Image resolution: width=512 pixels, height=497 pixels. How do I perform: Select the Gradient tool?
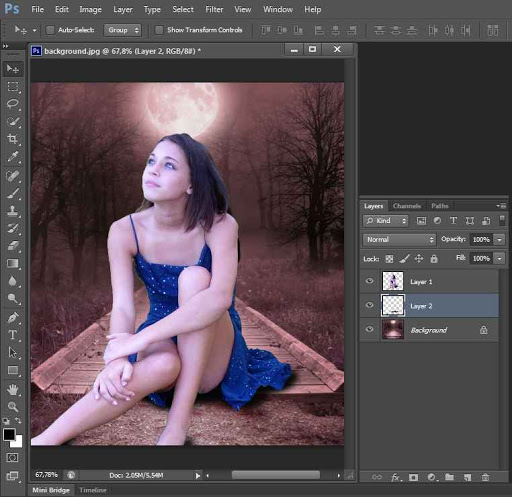tap(13, 263)
